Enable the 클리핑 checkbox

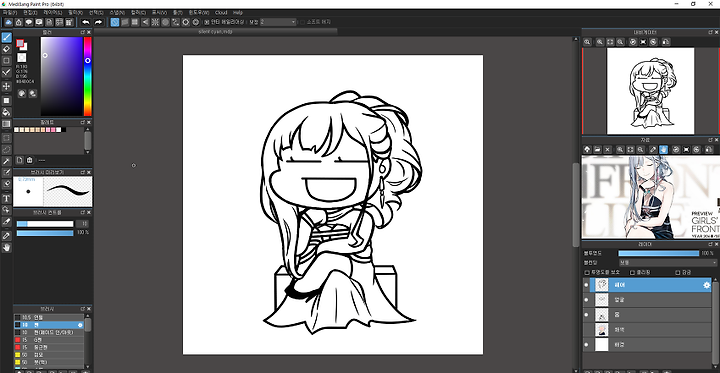tap(632, 272)
